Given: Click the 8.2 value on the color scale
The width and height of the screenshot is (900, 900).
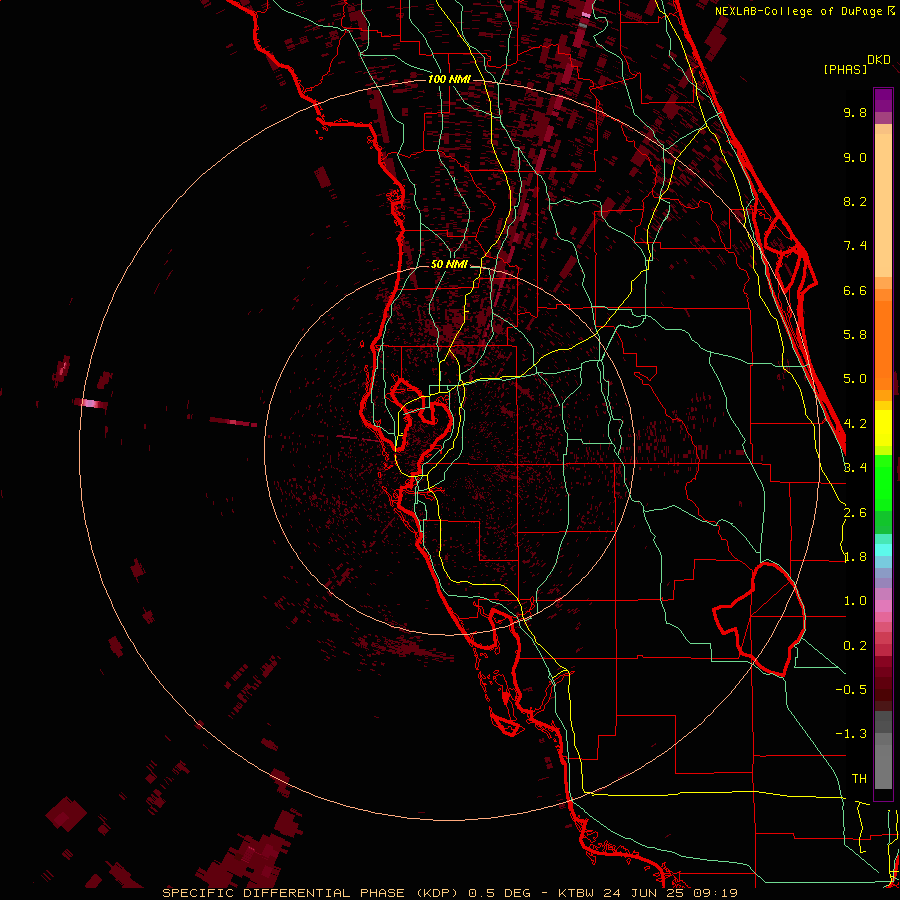Looking at the screenshot, I should (855, 201).
